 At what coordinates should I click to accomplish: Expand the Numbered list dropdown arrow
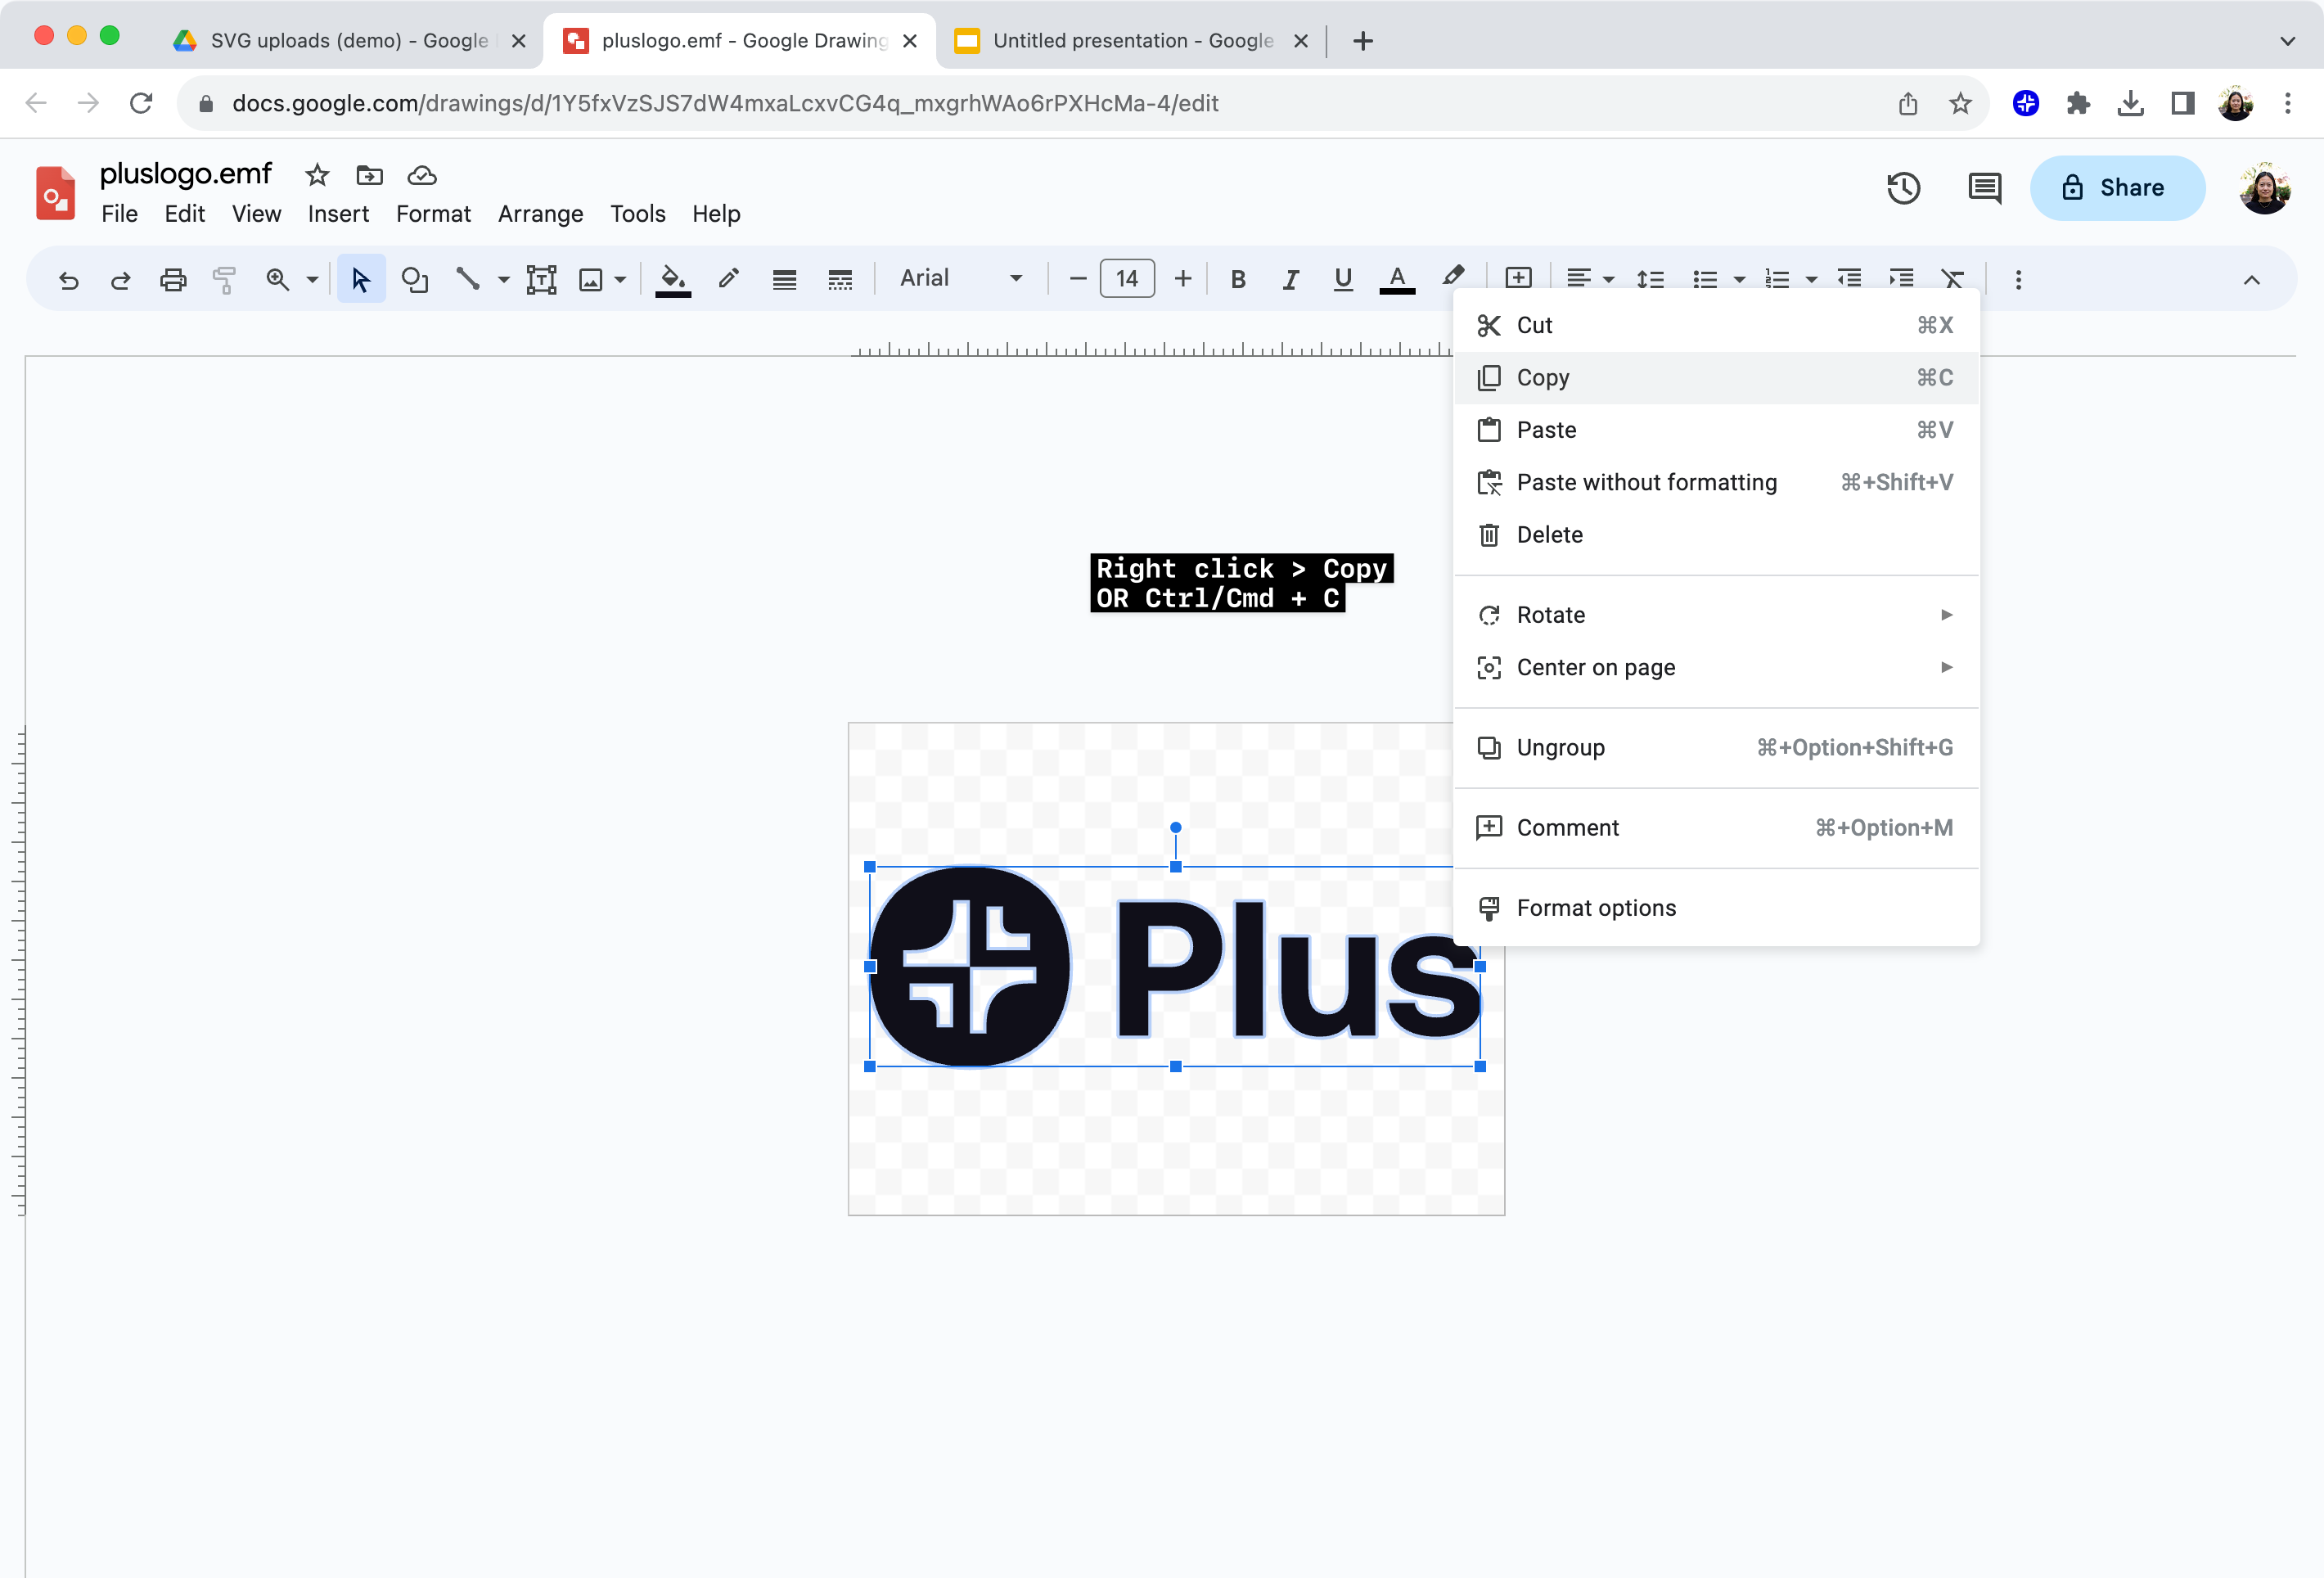coord(1811,280)
